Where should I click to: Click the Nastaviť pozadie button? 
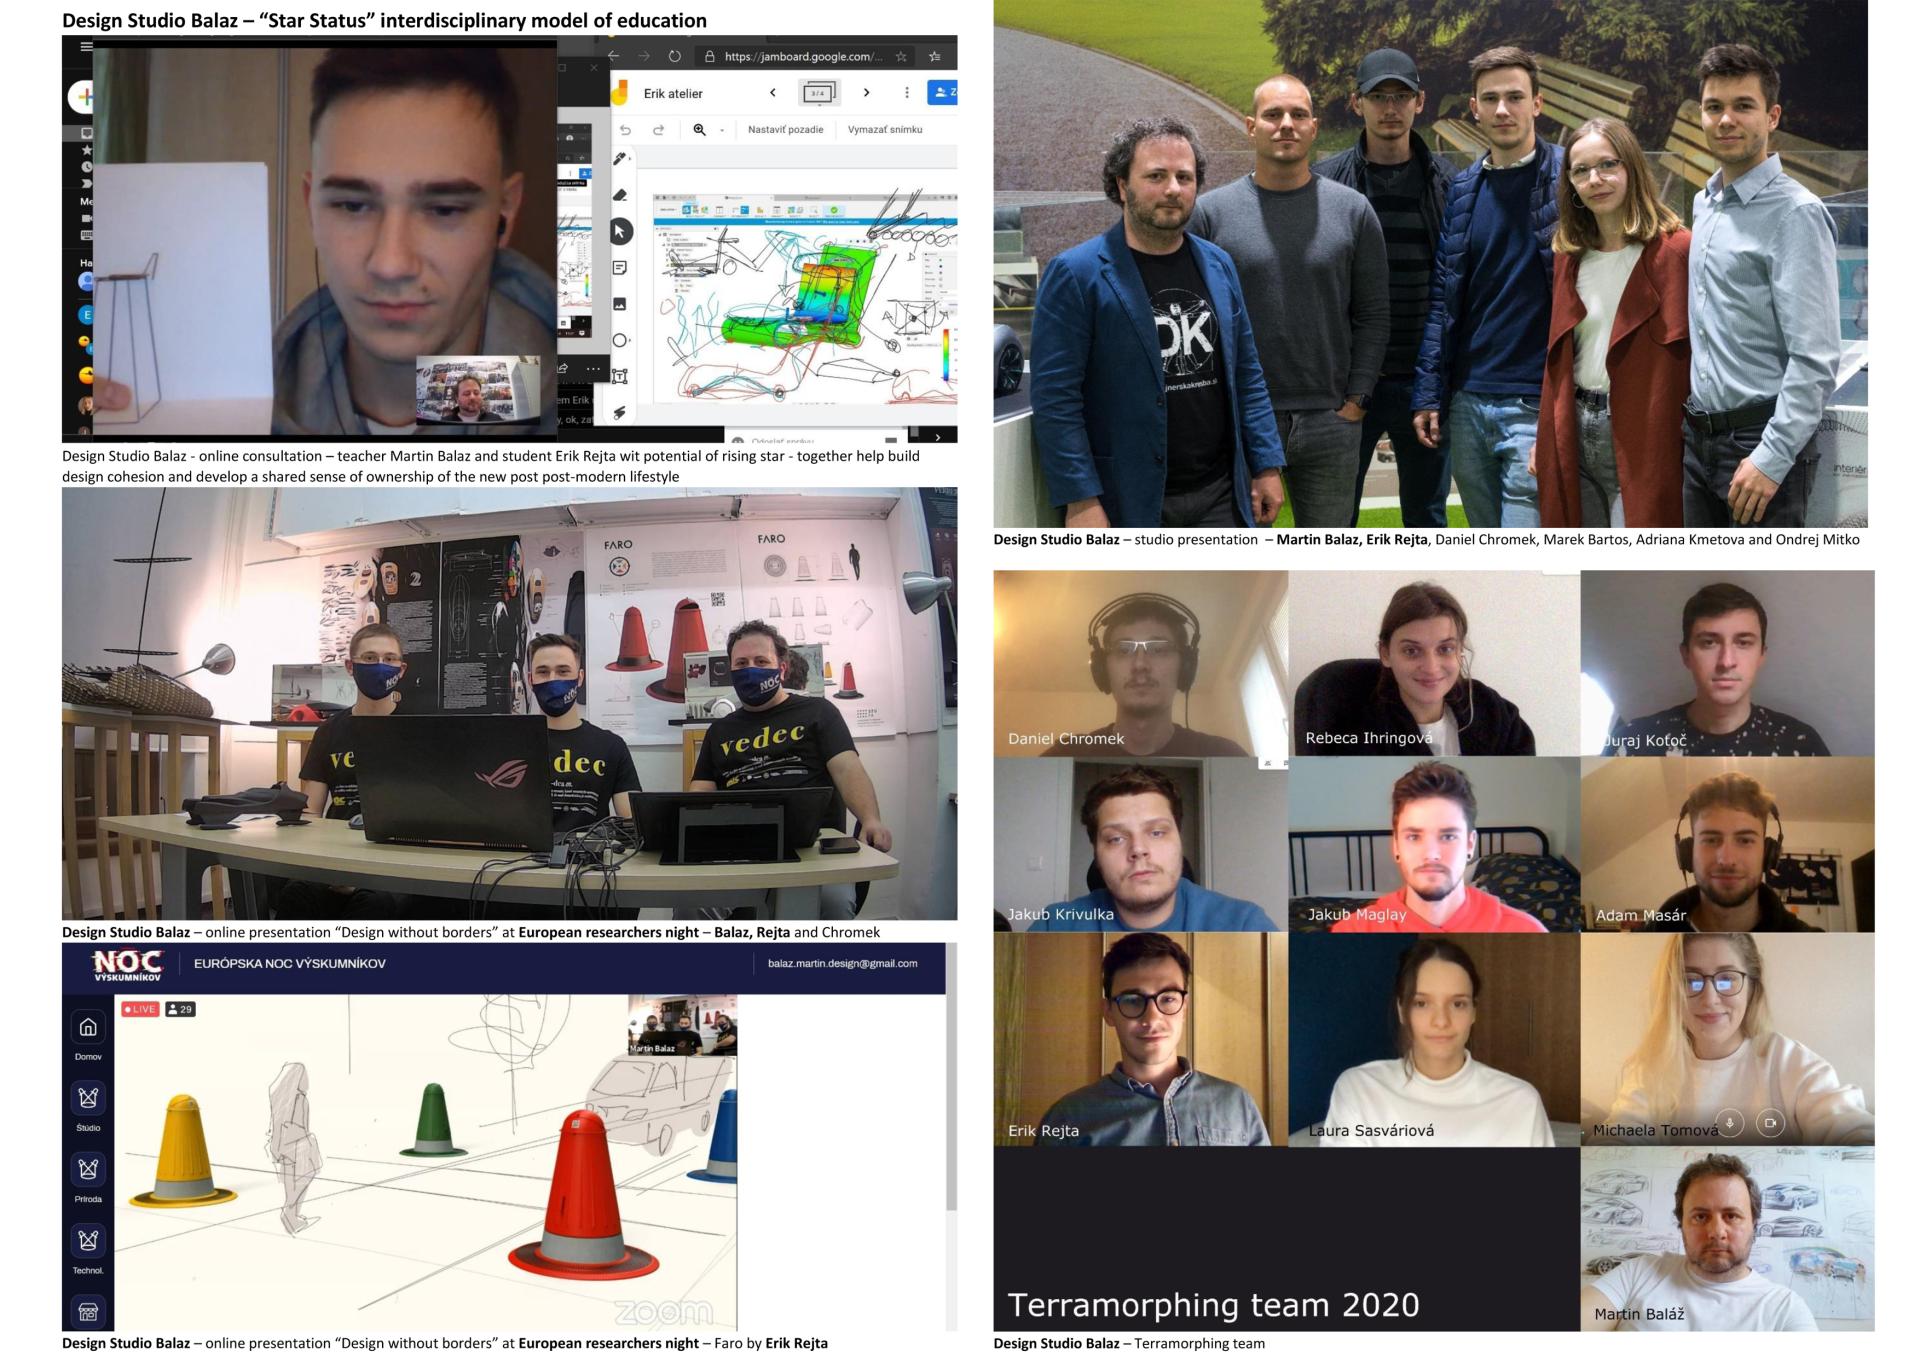[x=785, y=130]
